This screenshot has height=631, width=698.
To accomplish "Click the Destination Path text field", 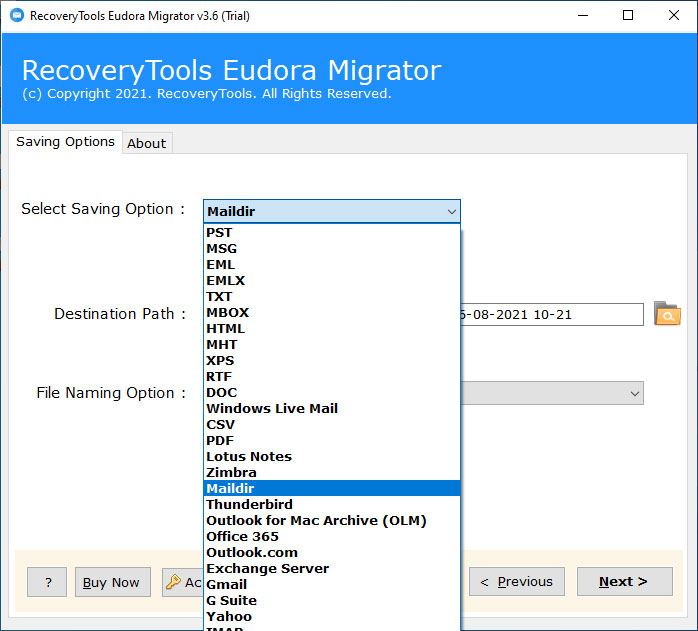I will pyautogui.click(x=552, y=315).
